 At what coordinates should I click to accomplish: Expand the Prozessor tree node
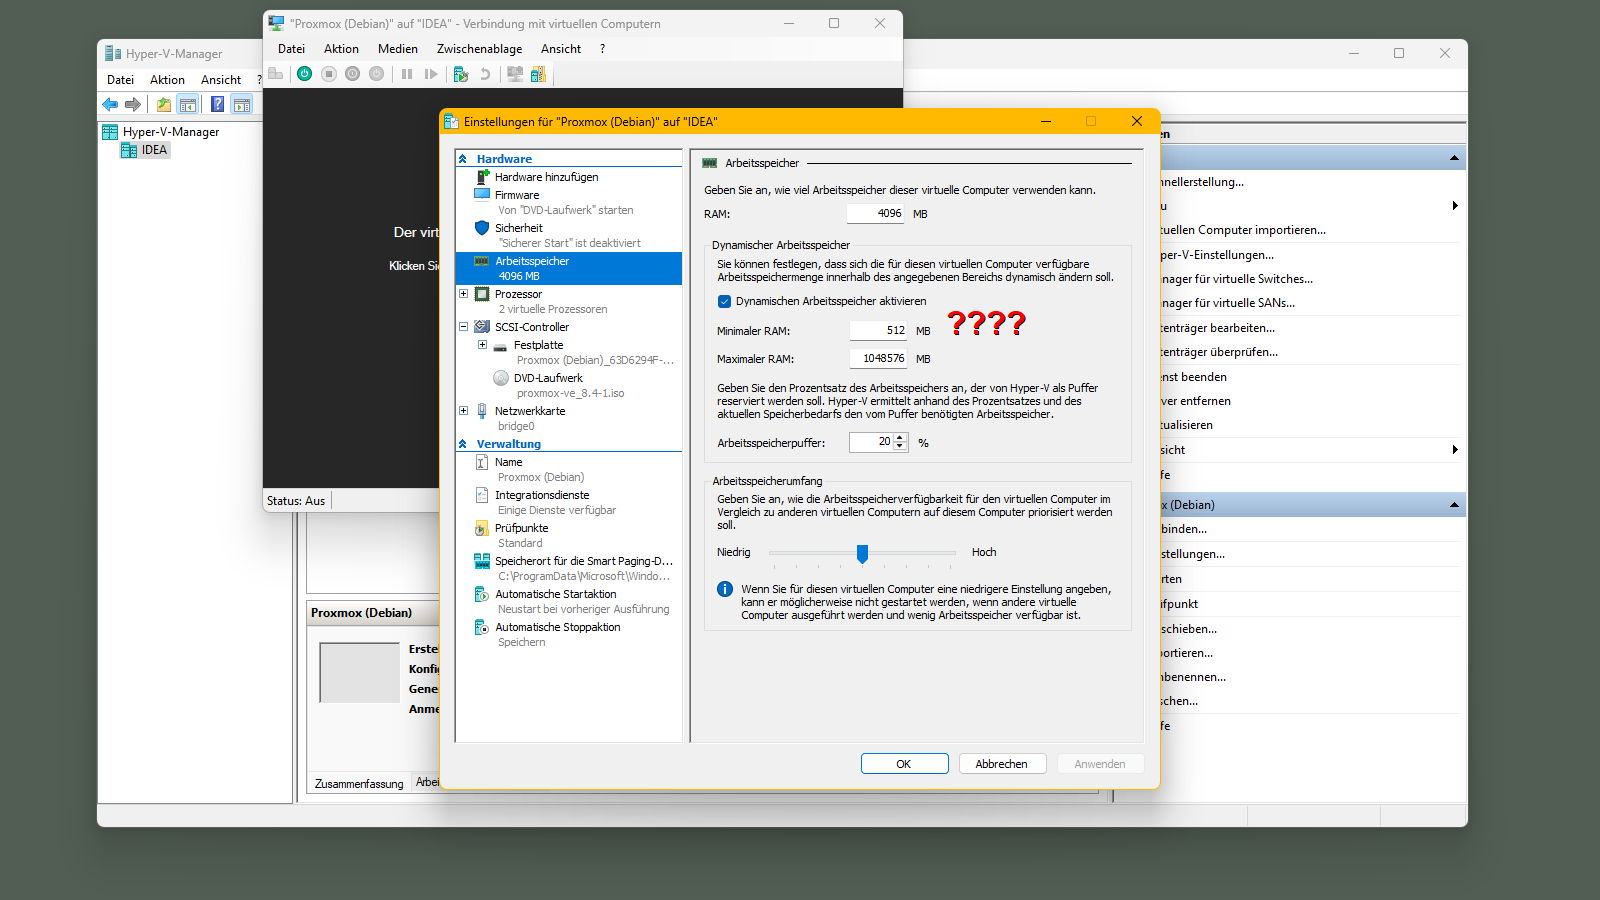click(464, 294)
